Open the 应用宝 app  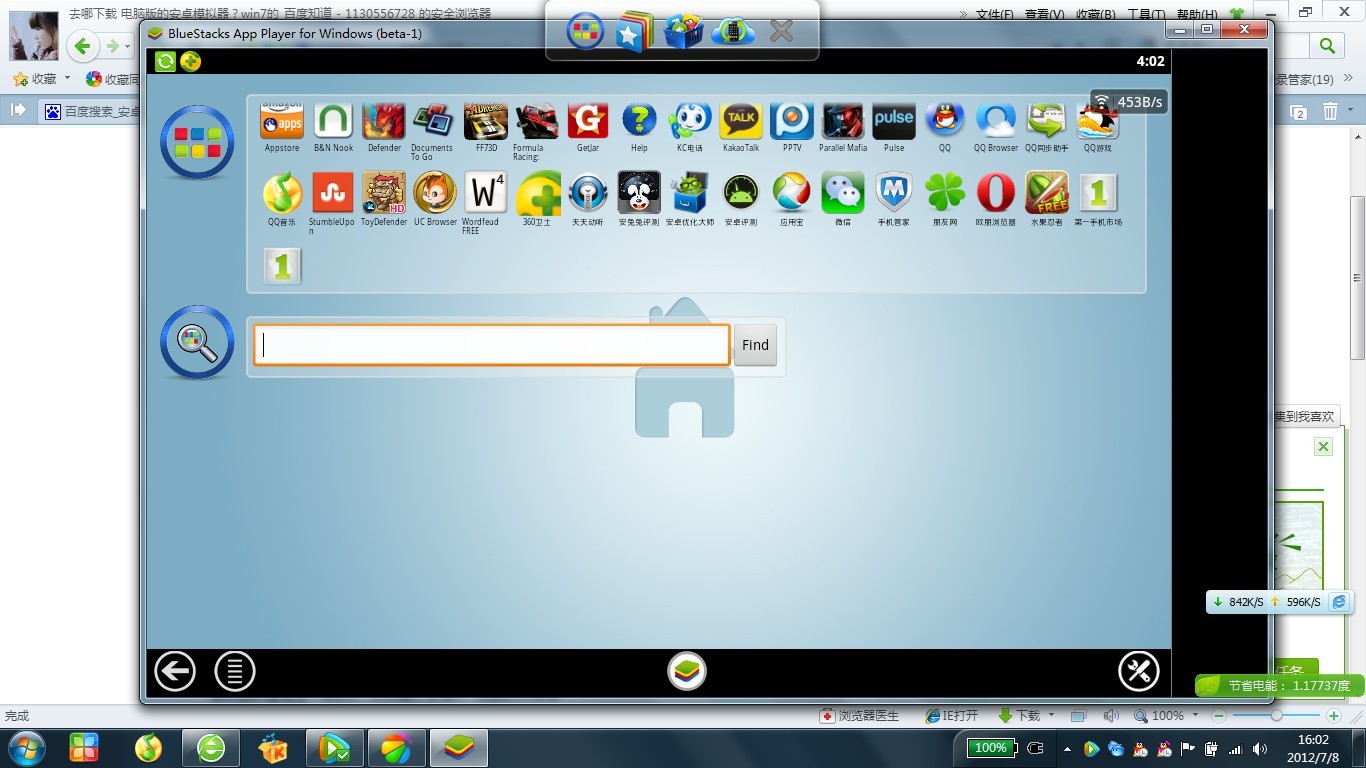pos(792,193)
